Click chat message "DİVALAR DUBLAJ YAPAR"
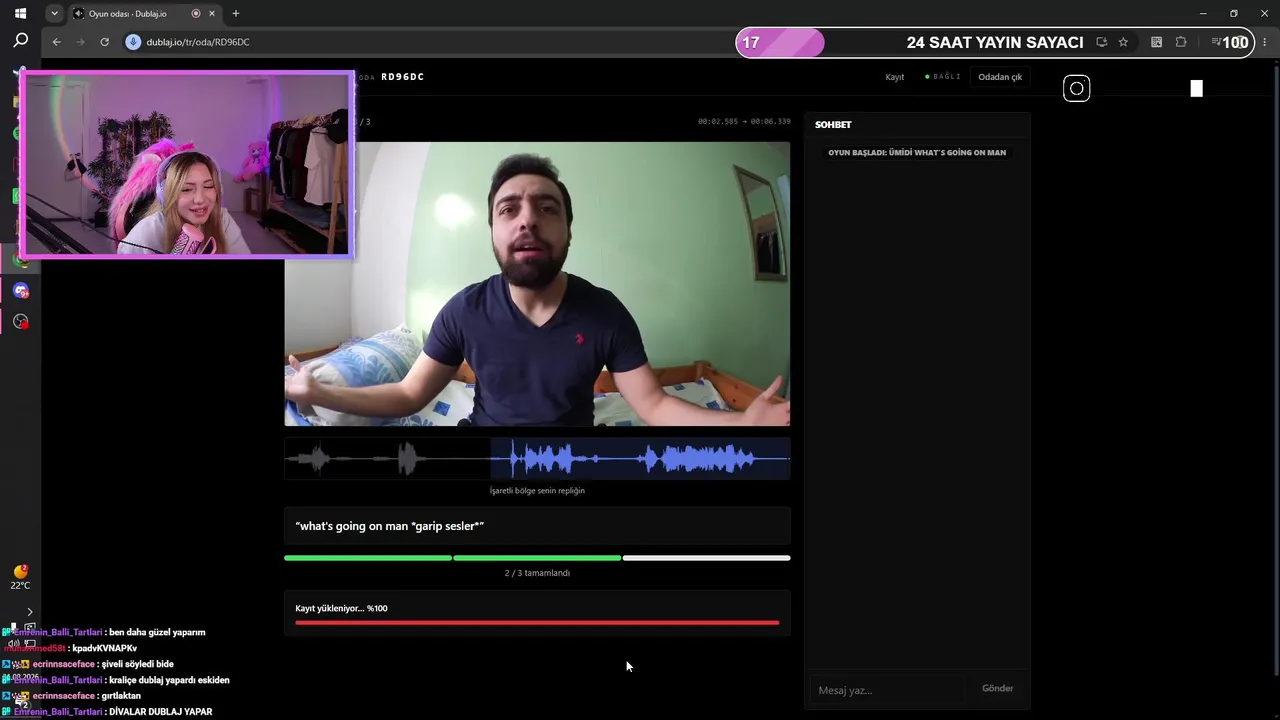 pos(160,712)
